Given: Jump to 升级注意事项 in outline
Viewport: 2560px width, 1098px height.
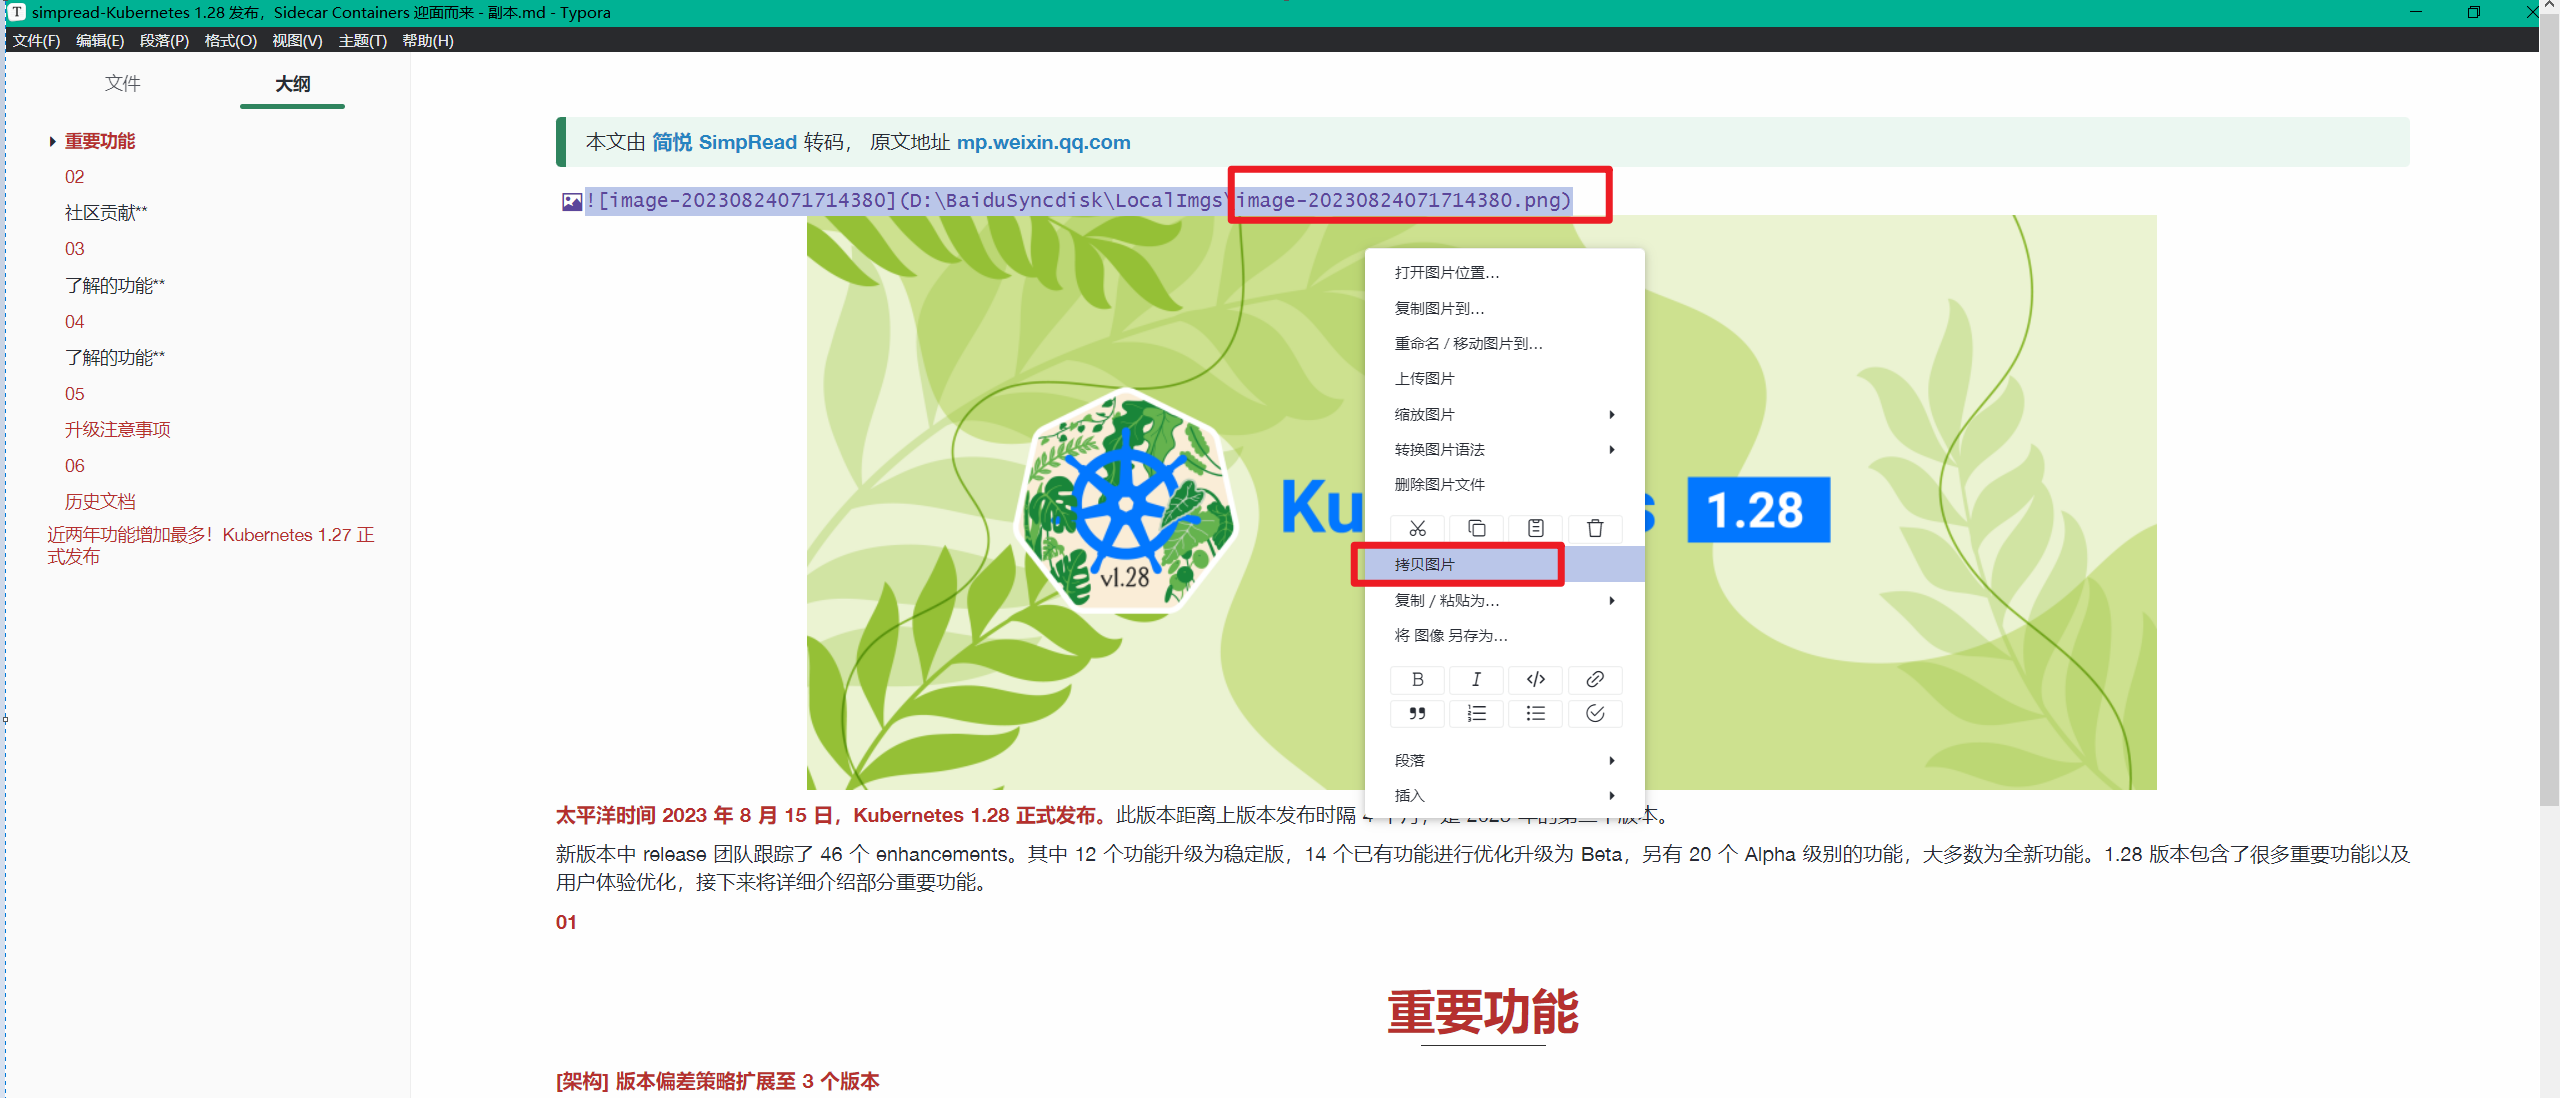Looking at the screenshot, I should click(x=118, y=430).
